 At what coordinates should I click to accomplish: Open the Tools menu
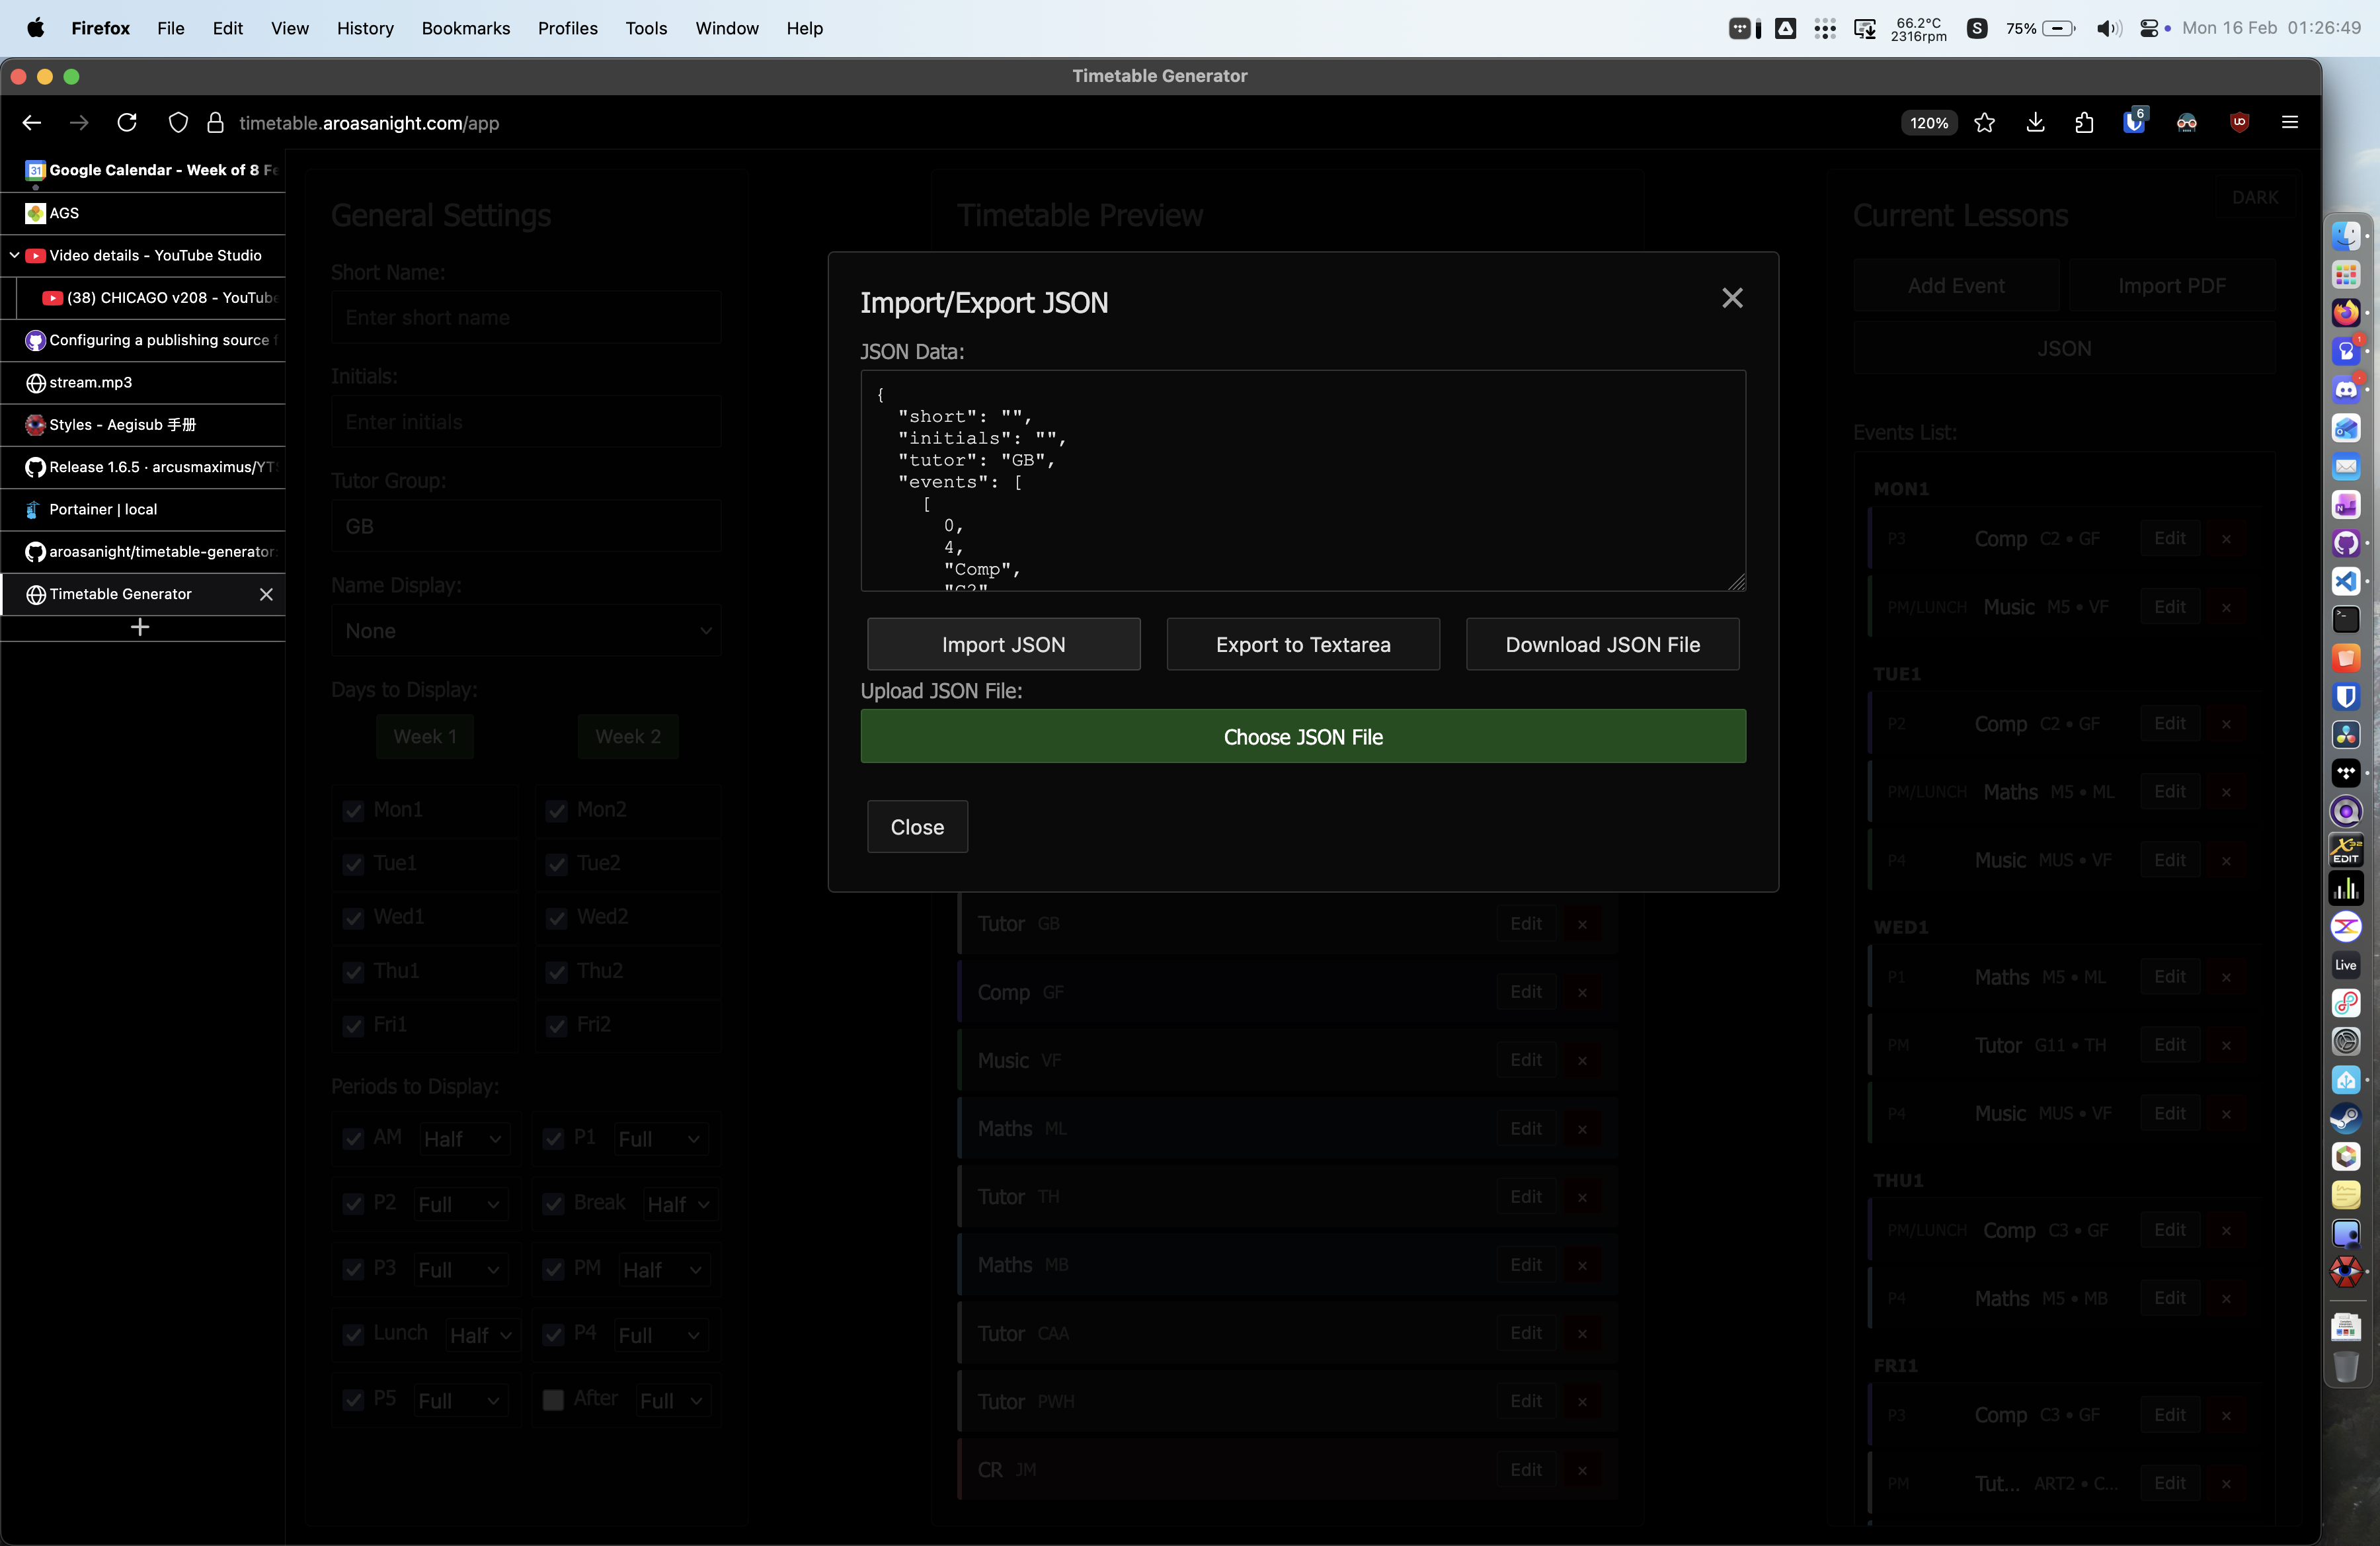point(646,28)
